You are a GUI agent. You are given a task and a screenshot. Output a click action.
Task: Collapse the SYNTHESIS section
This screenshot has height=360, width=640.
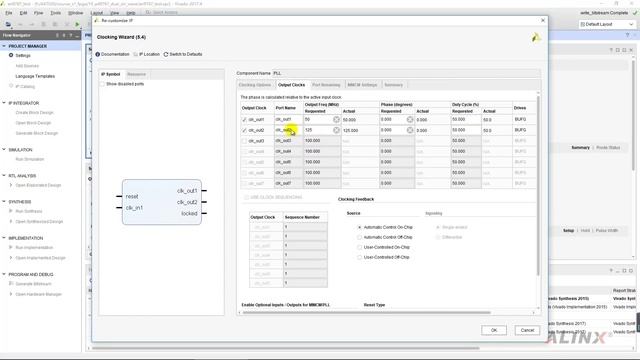4,202
